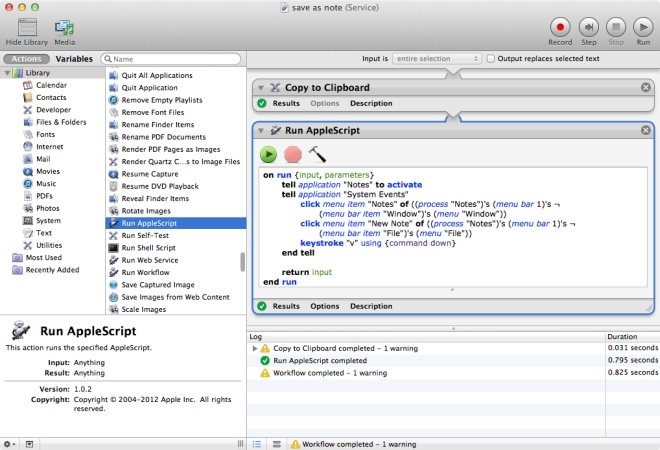Enable Output replaces selected text checkbox

click(490, 59)
